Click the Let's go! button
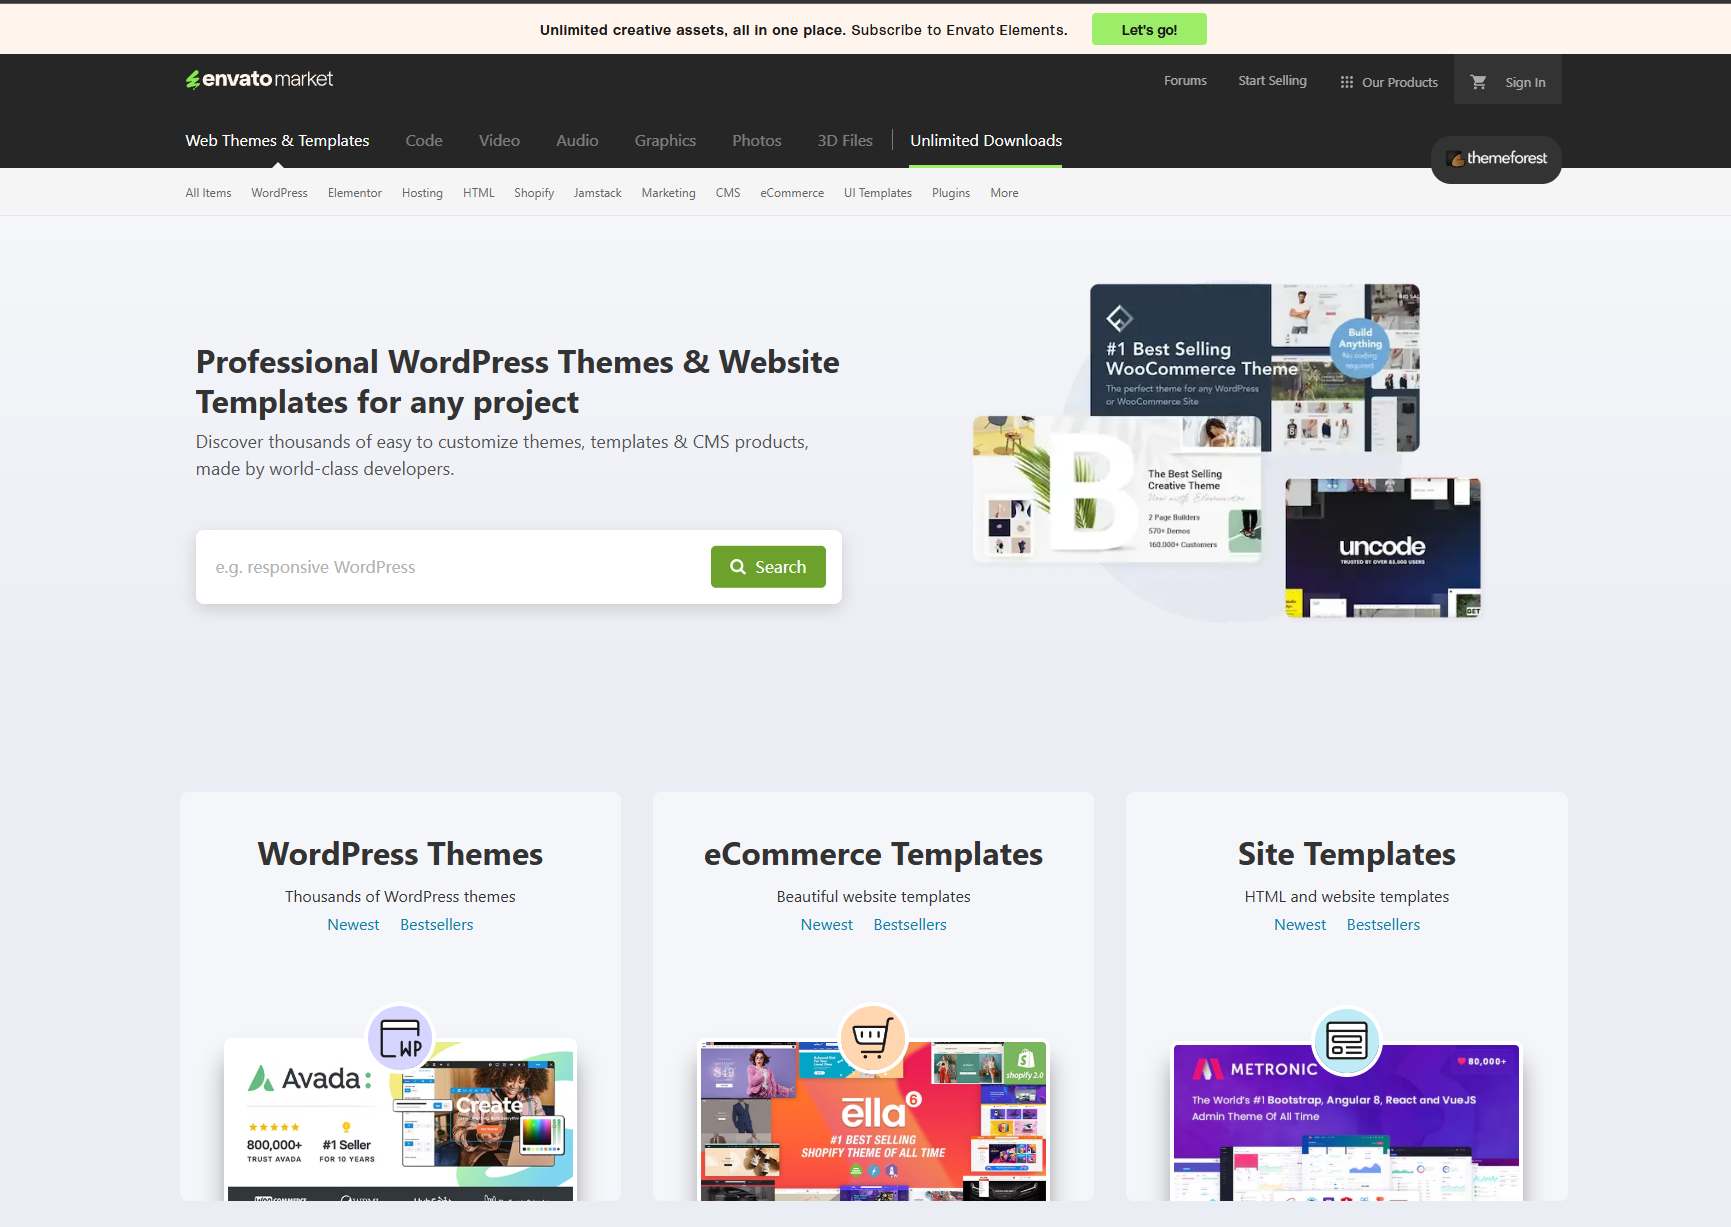This screenshot has height=1227, width=1731. 1149,29
